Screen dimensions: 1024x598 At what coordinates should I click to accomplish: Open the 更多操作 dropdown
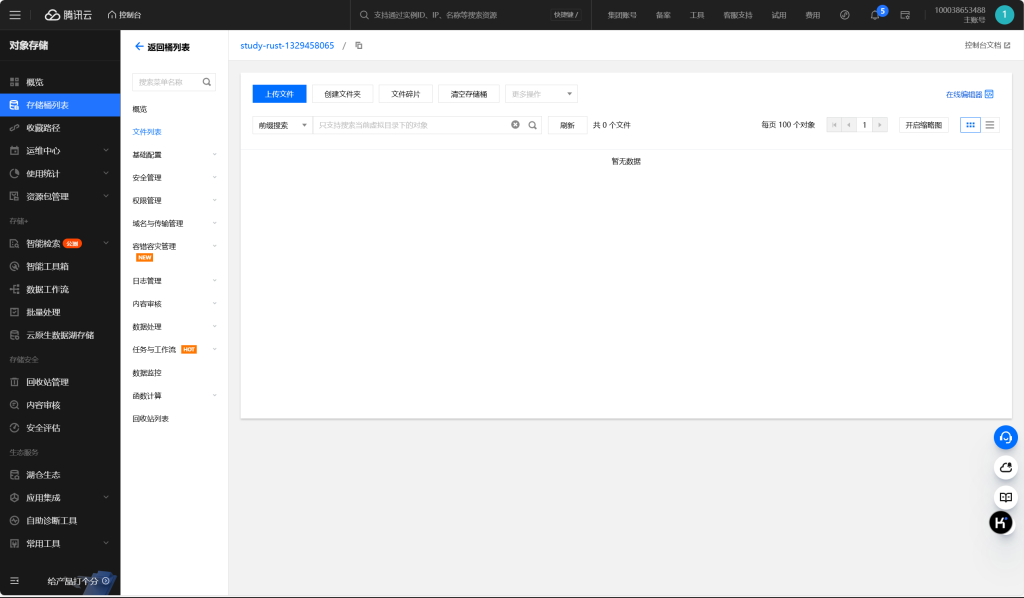(540, 94)
